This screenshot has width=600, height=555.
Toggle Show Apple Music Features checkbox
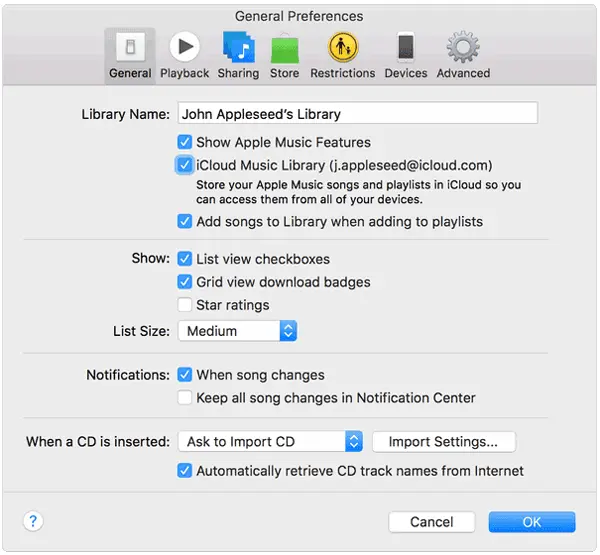coord(184,142)
